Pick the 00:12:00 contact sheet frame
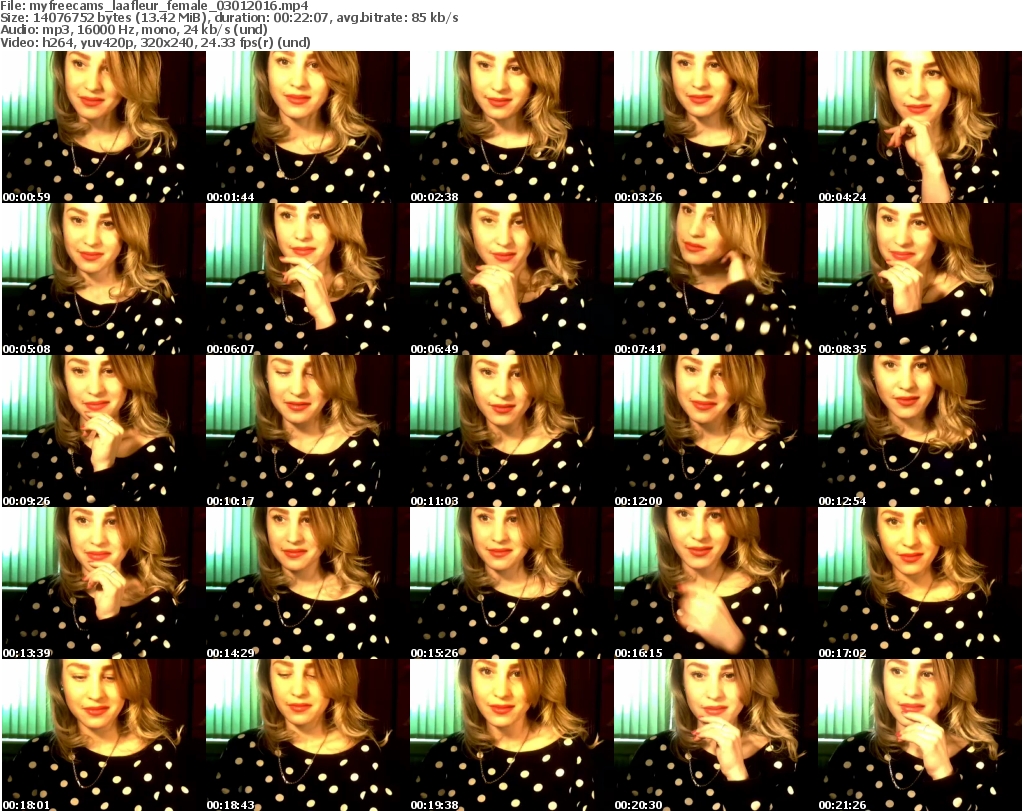Viewport: 1024px width, 811px height. point(716,431)
